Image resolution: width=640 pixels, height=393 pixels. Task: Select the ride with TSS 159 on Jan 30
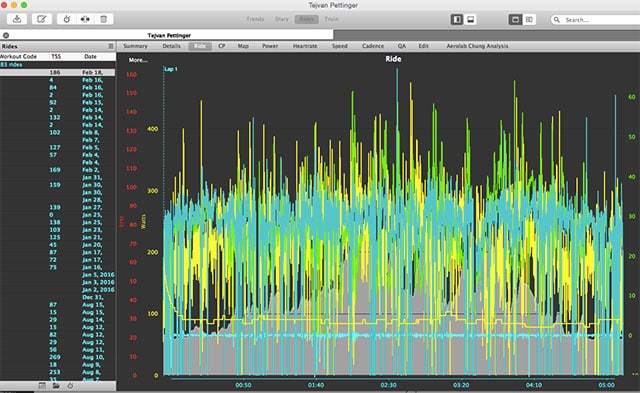58,185
